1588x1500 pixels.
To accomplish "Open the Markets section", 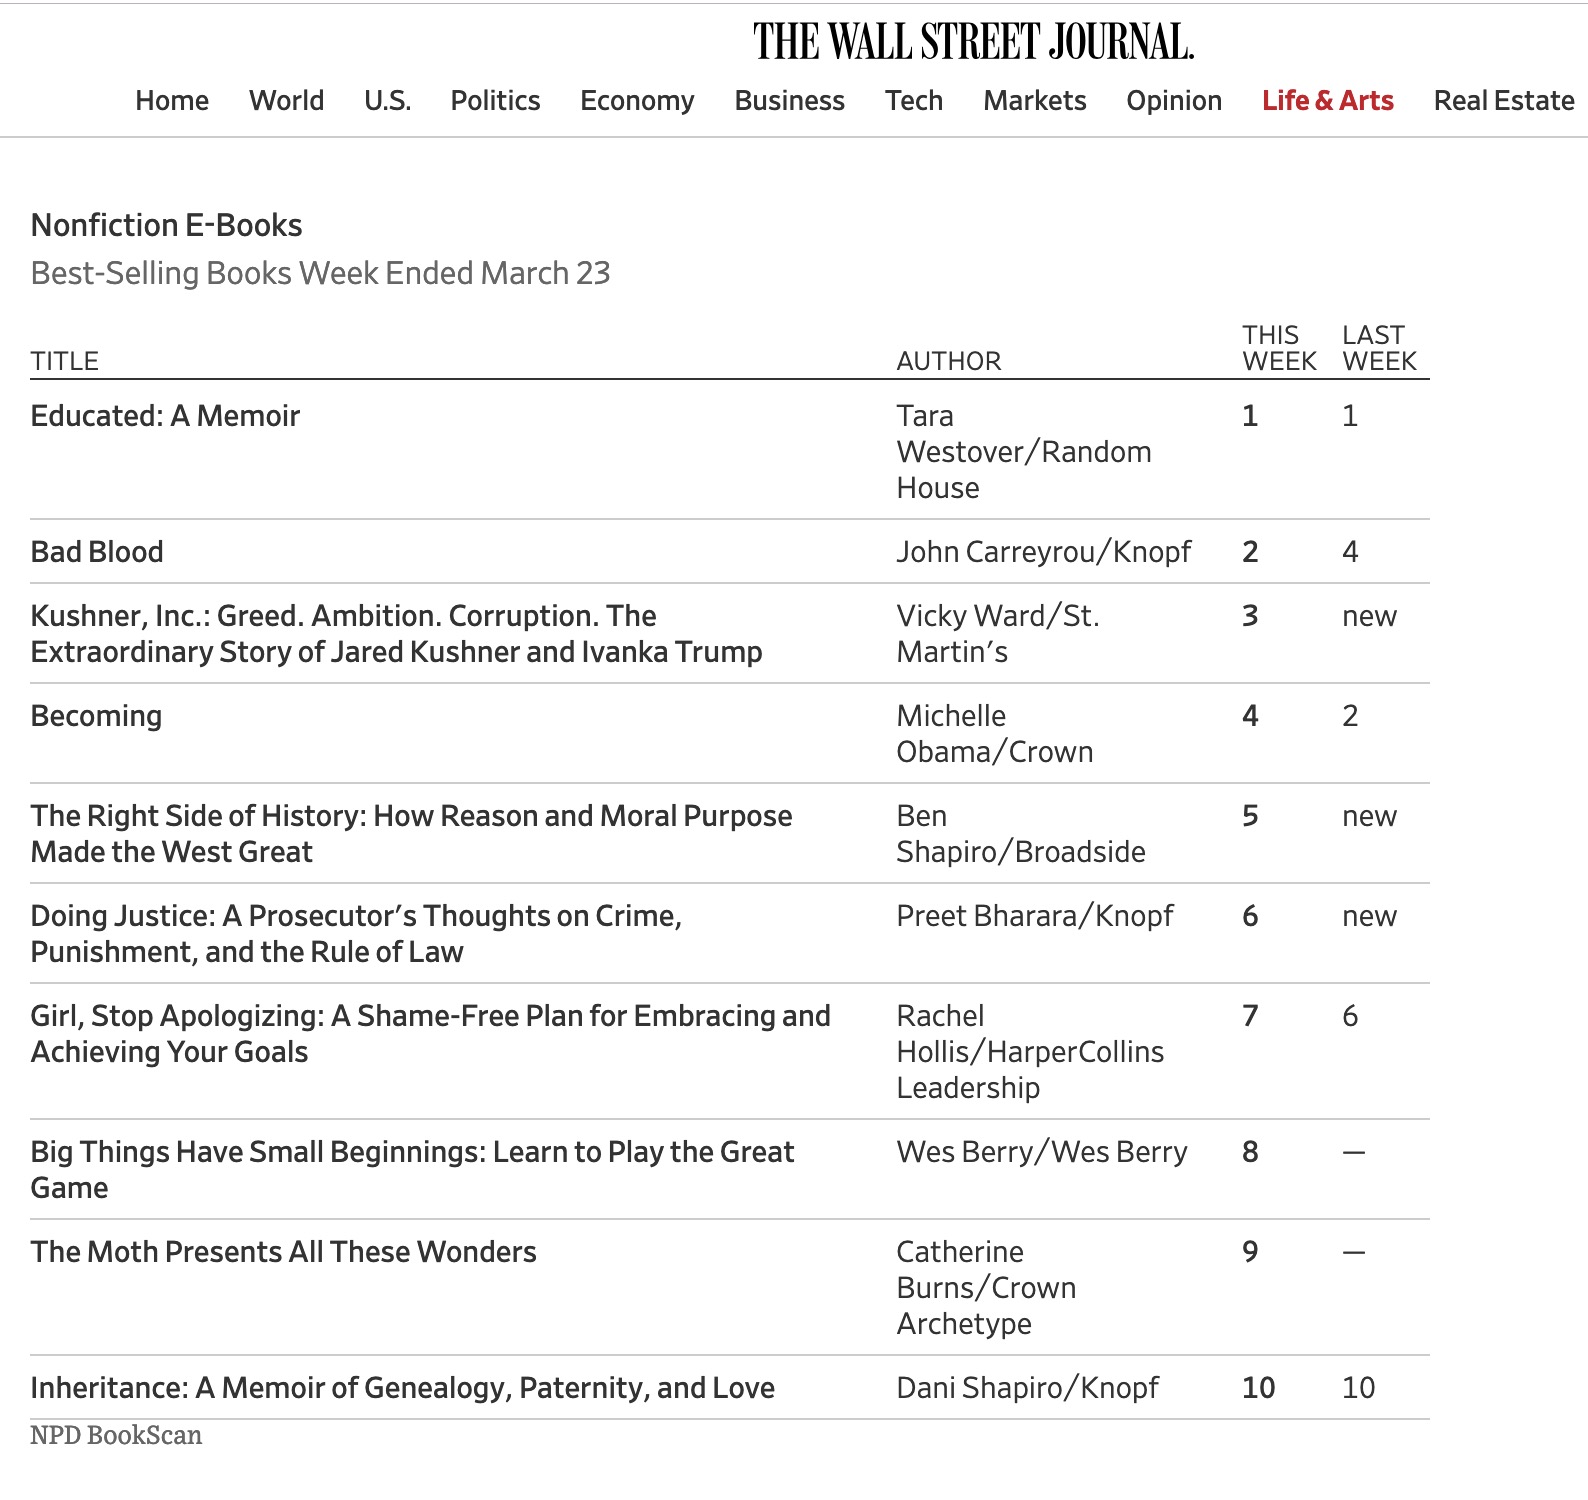I will click(x=1034, y=101).
